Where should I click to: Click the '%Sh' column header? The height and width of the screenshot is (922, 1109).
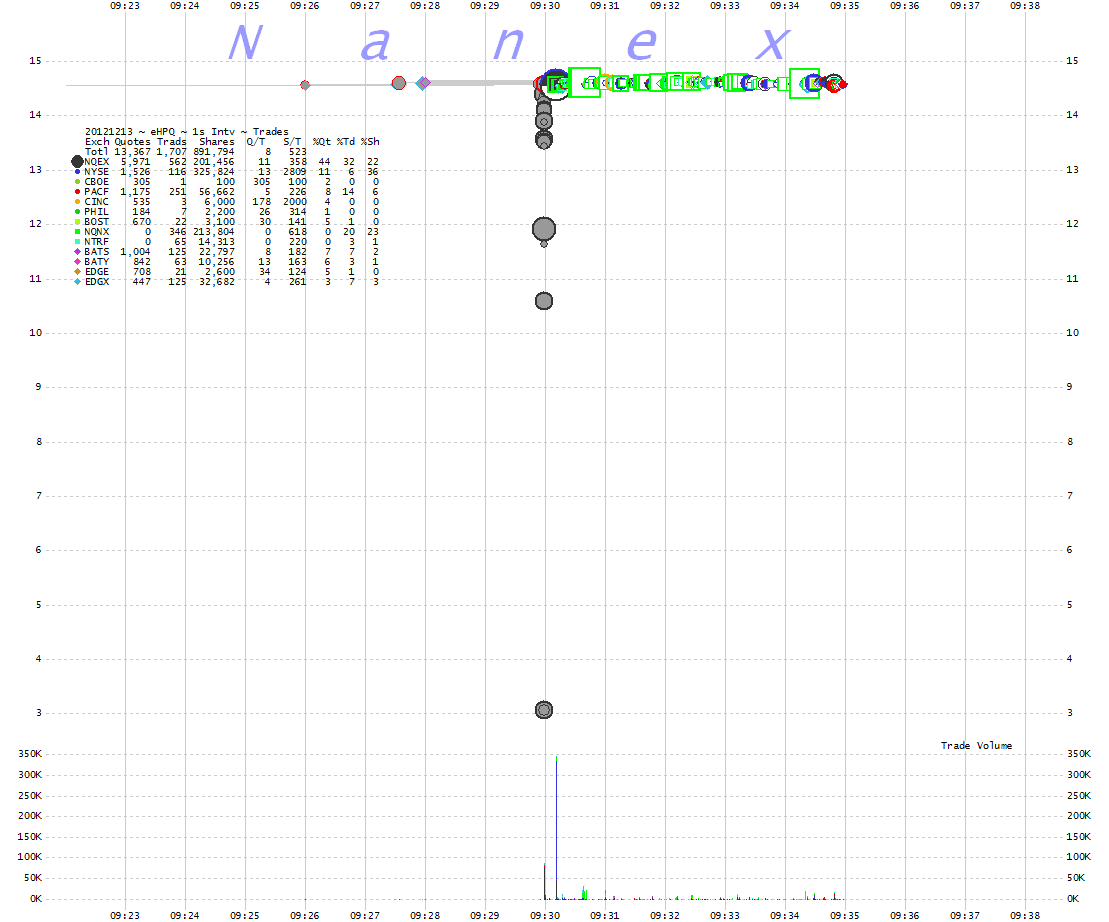coord(370,141)
